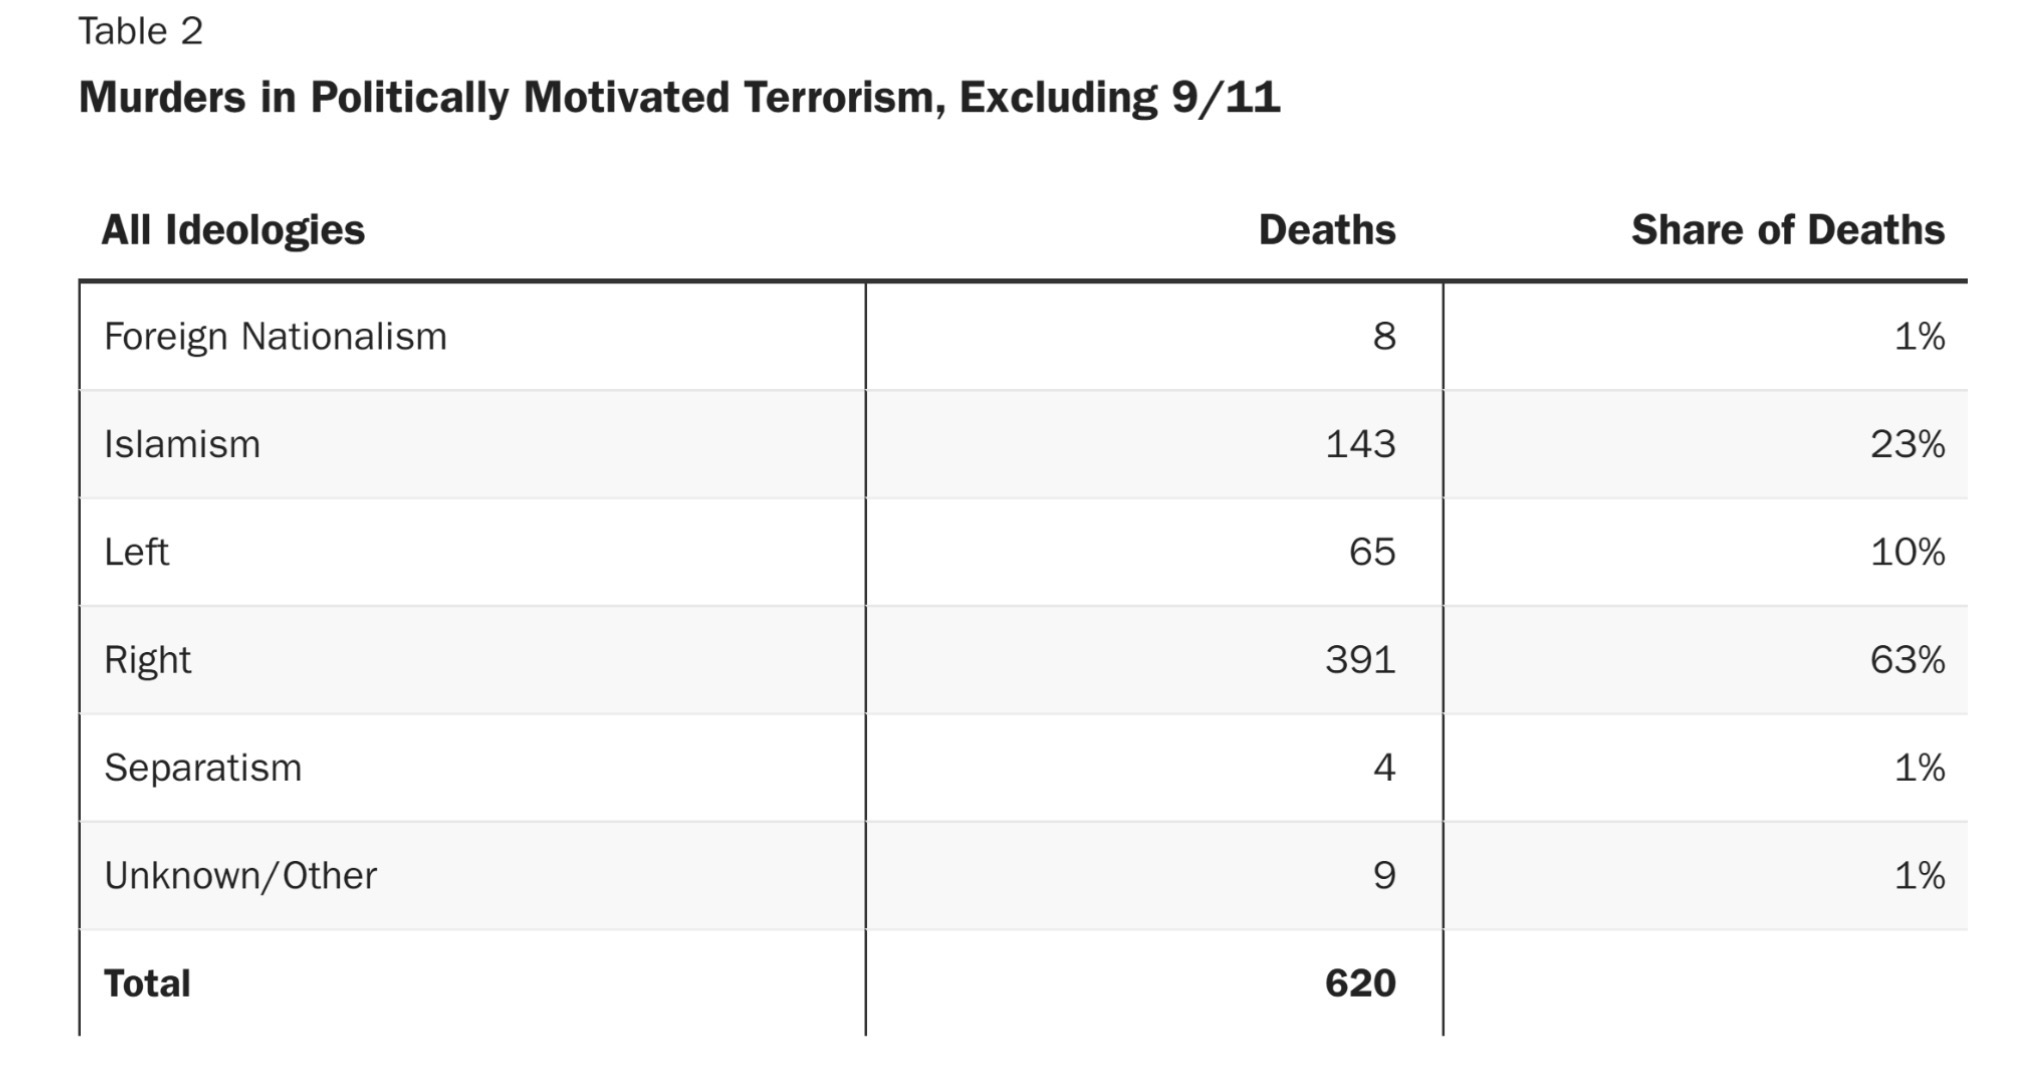Click the 23% share of deaths cell
The image size is (2044, 1086).
1907,444
